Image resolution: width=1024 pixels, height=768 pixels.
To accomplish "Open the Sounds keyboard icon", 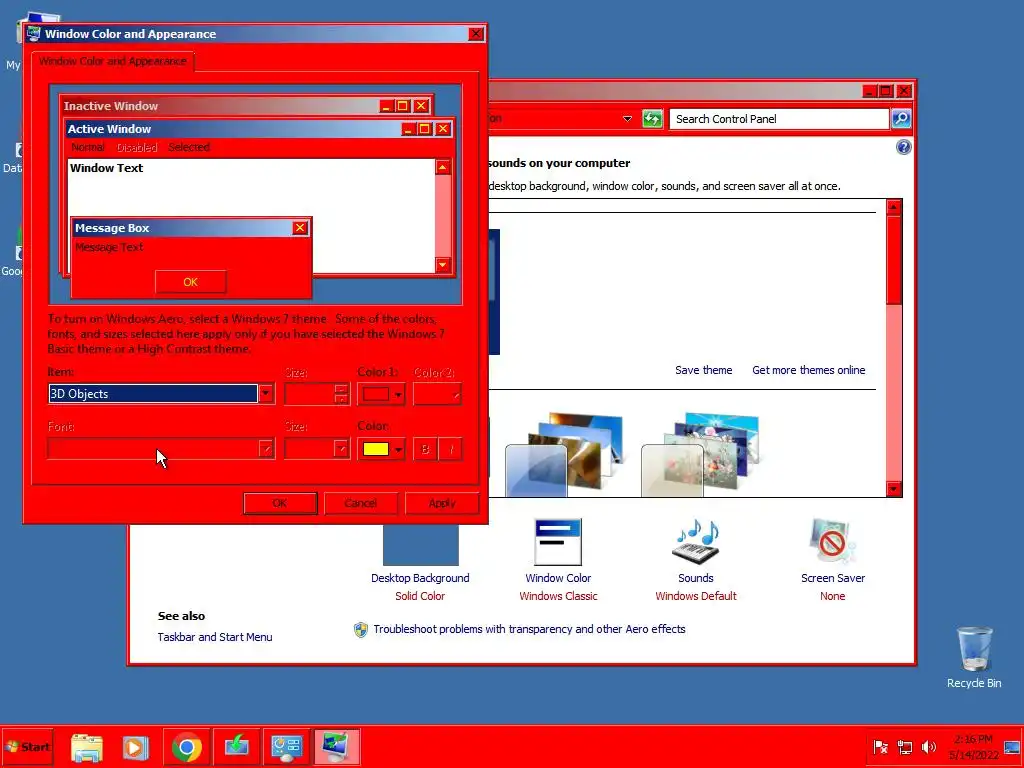I will pos(696,541).
